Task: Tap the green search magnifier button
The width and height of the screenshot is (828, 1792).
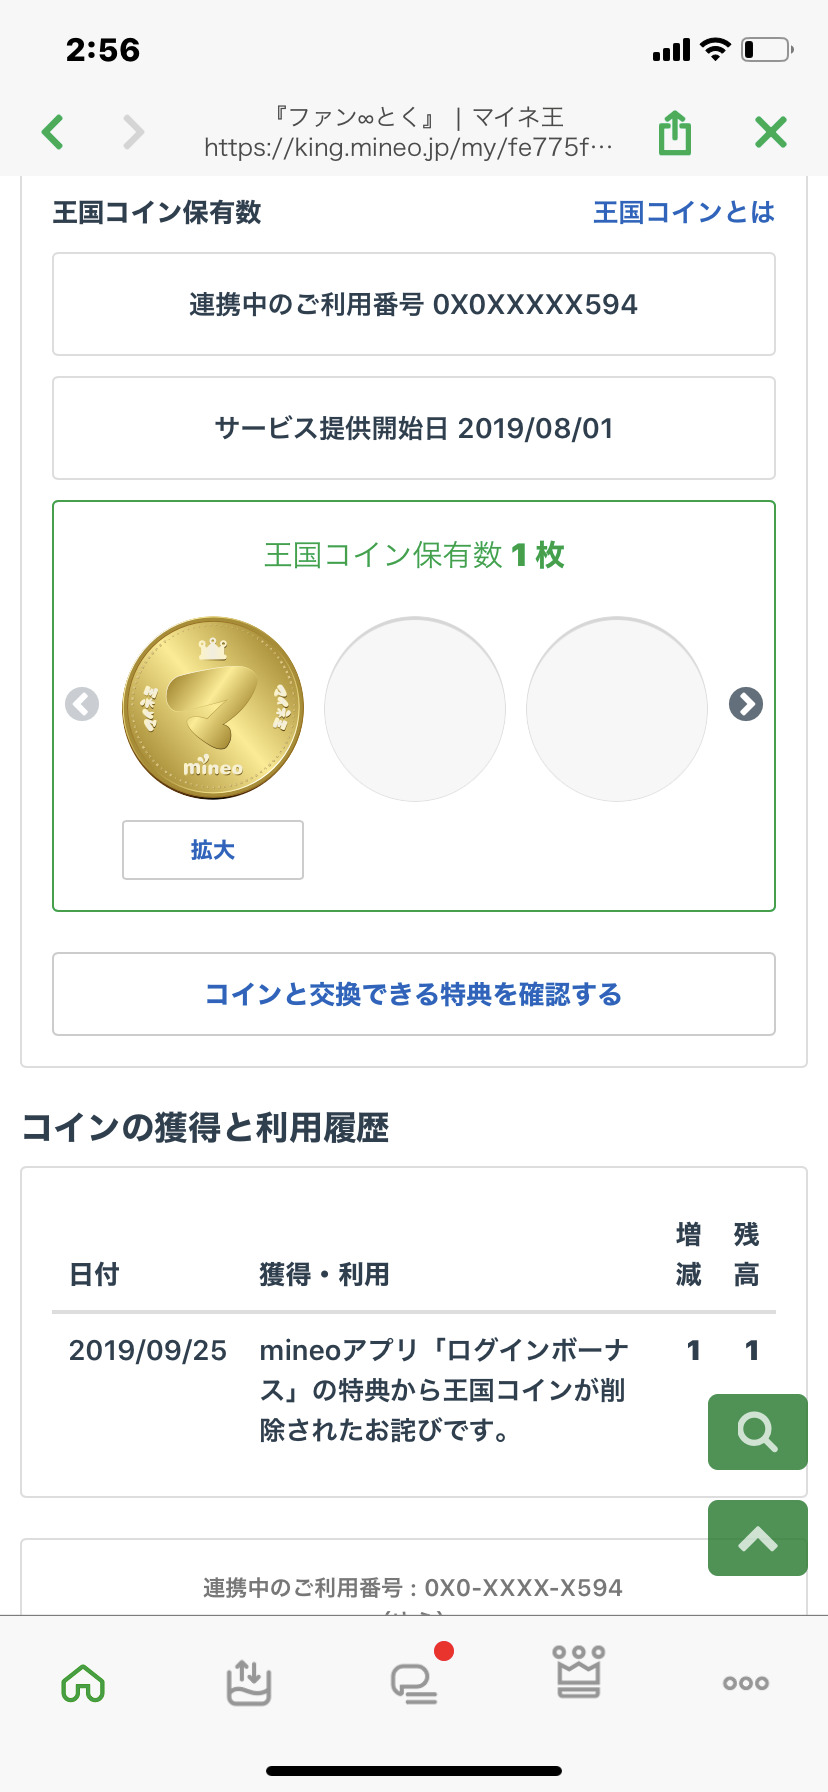Action: [757, 1432]
